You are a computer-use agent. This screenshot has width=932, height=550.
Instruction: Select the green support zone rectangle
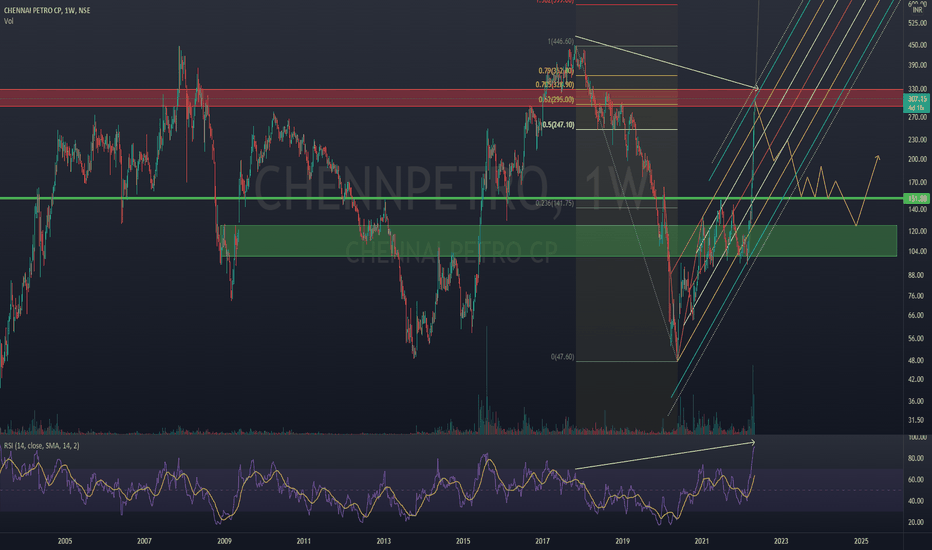558,241
